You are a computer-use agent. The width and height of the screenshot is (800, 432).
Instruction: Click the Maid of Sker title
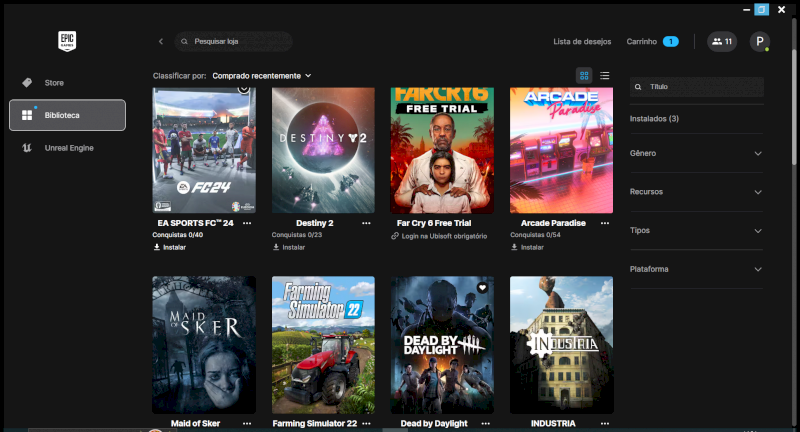[x=195, y=423]
